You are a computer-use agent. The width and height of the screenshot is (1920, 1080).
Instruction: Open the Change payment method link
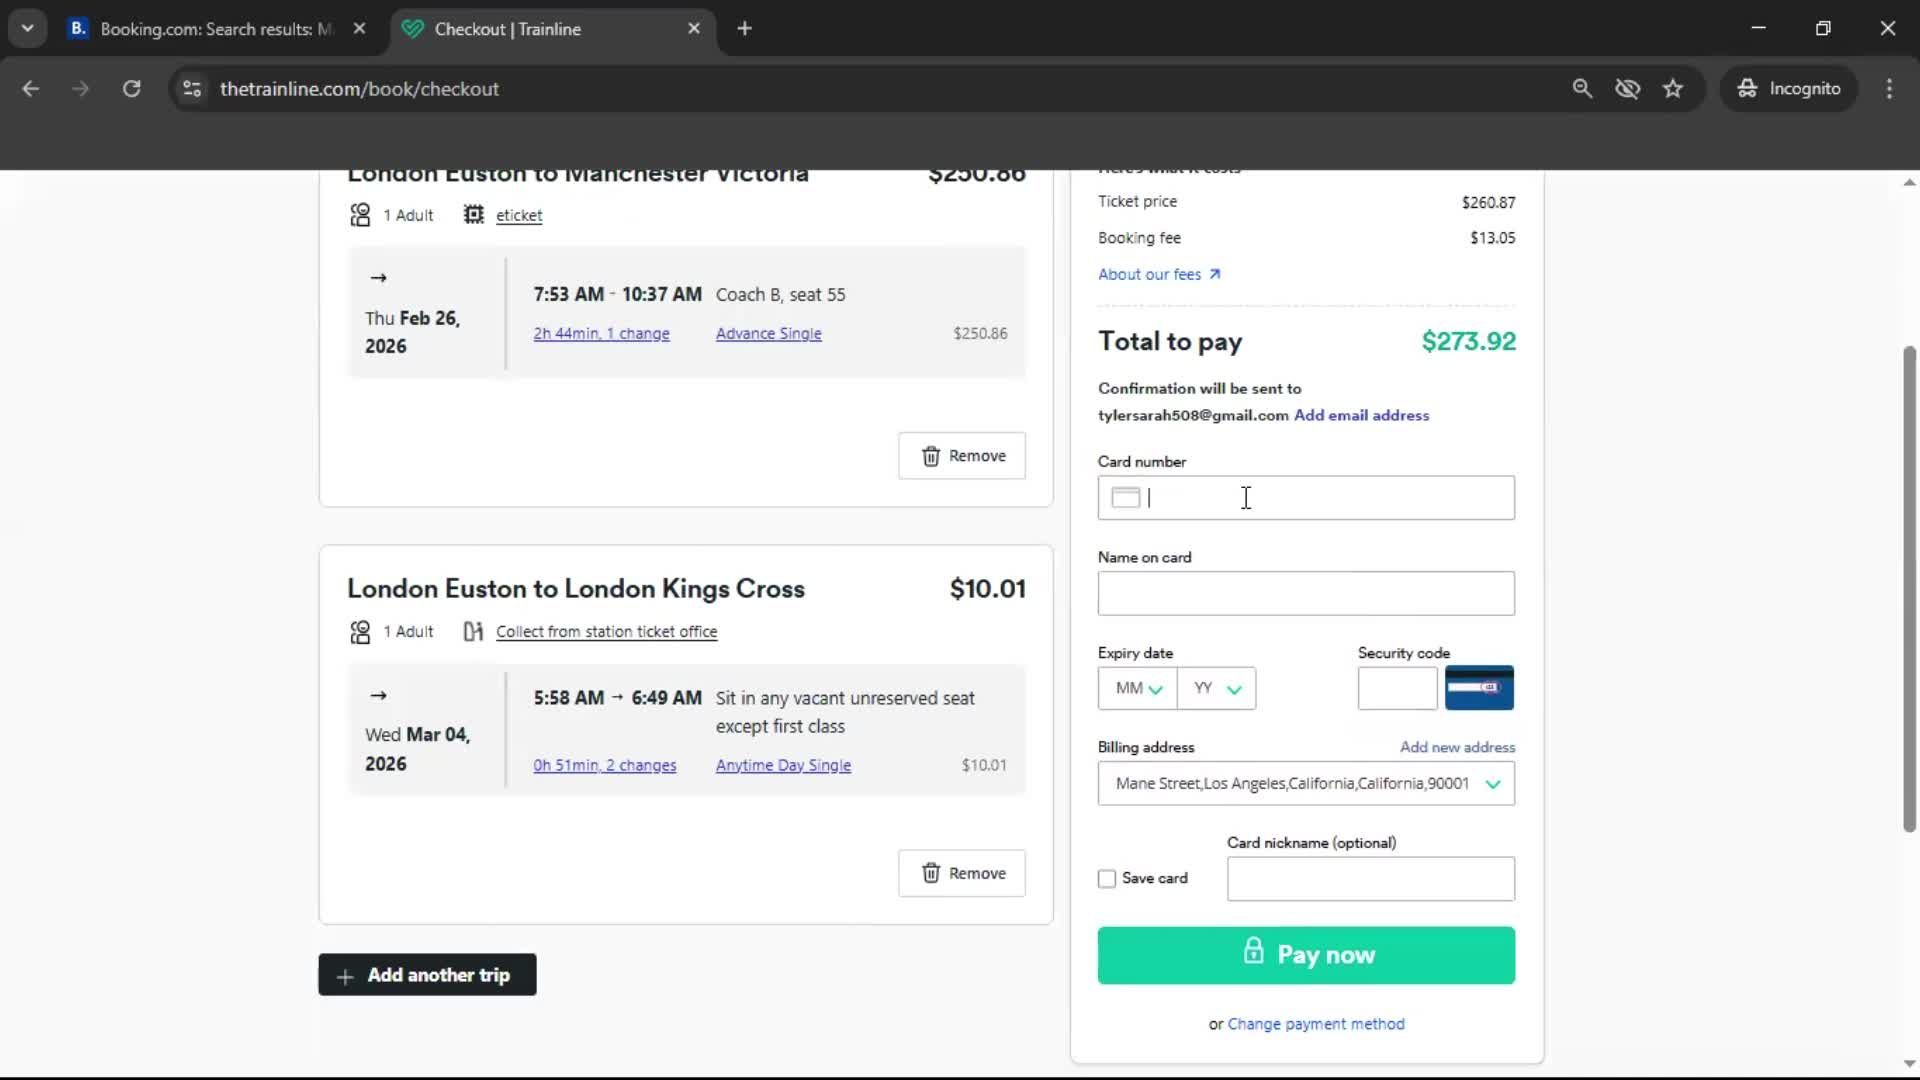coord(1315,1024)
